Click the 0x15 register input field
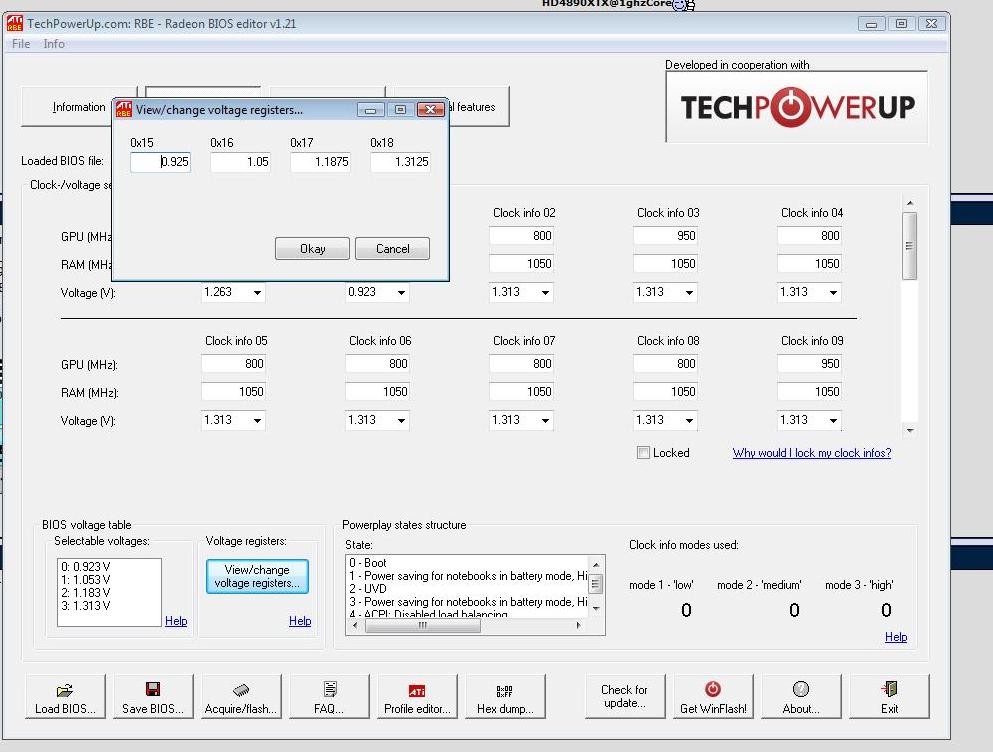Screen dimensions: 993x752 tap(160, 162)
